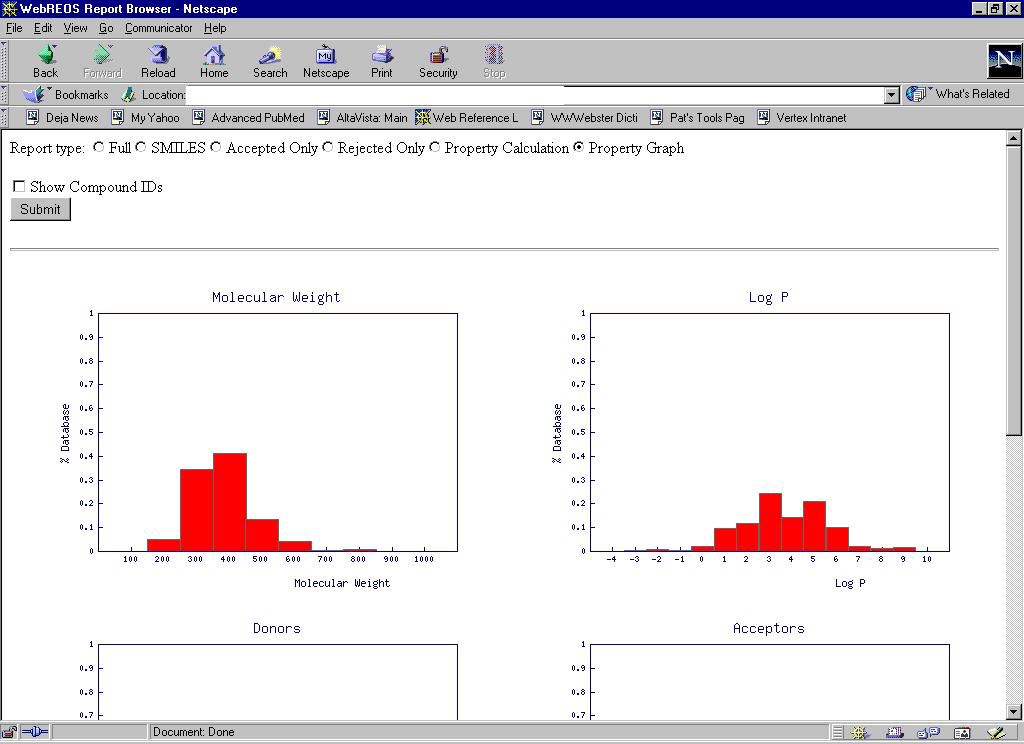Screen dimensions: 1024x744
Task: Click the What's Related icon
Action: [x=916, y=94]
